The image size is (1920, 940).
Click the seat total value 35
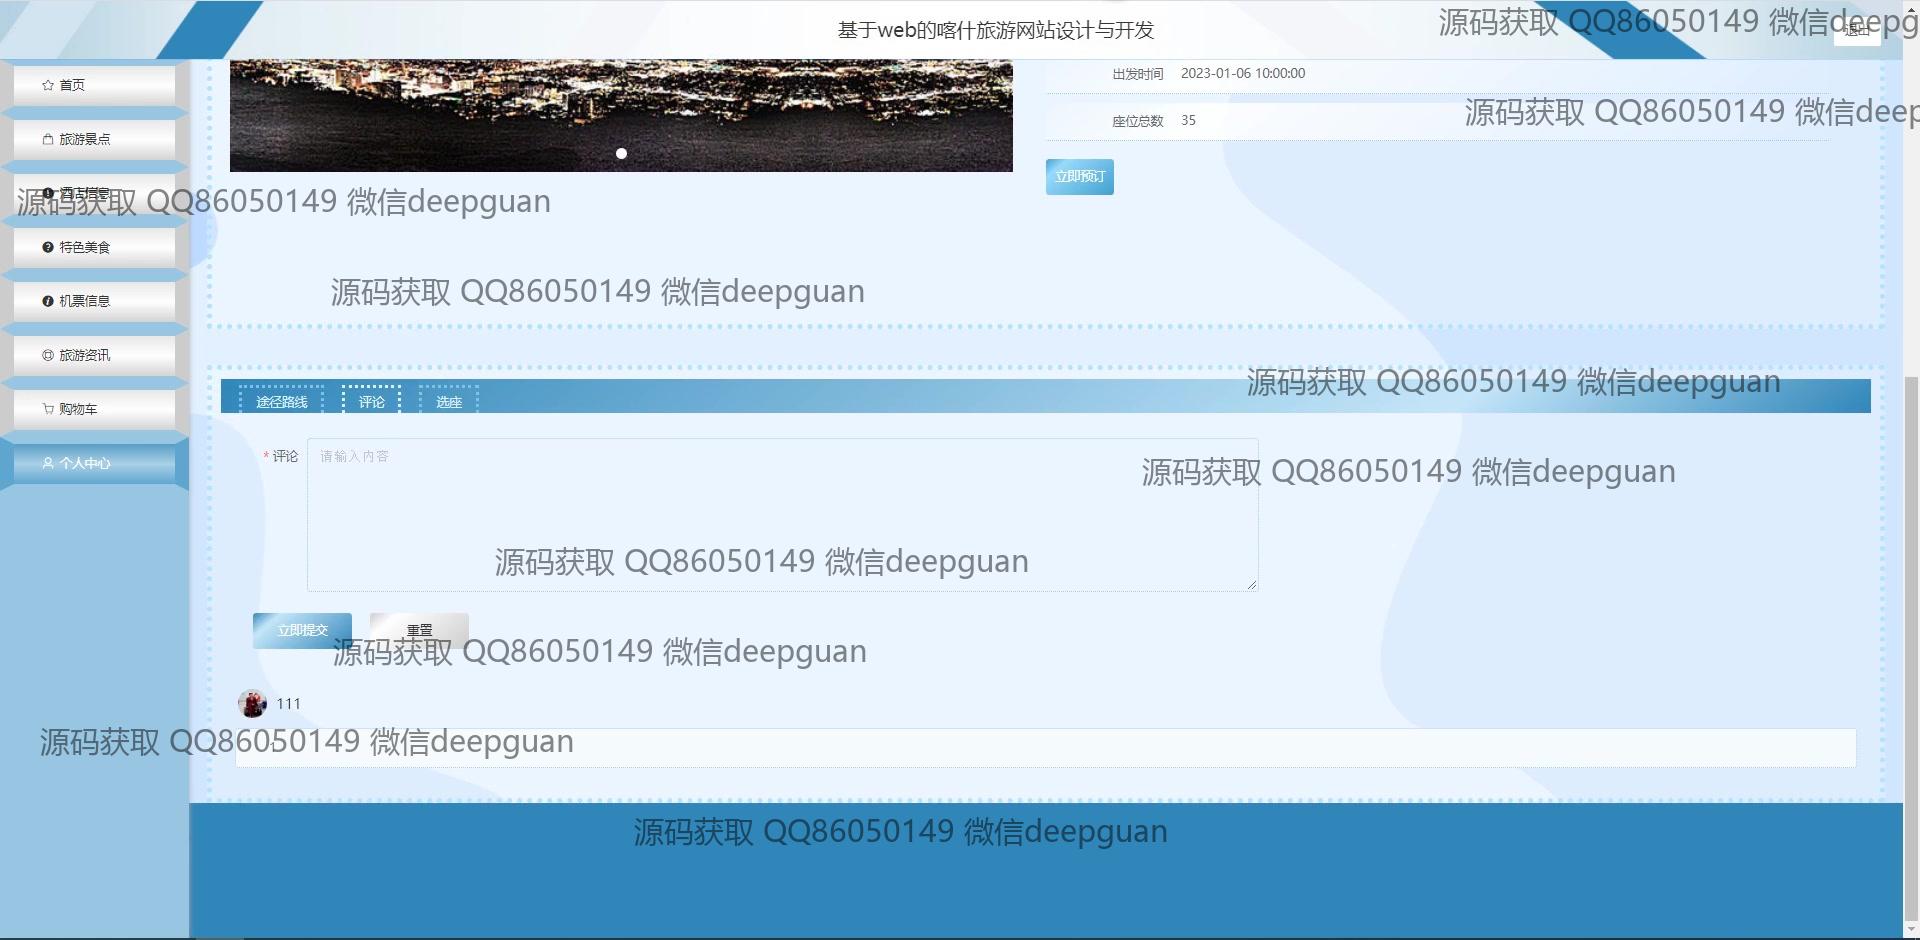pos(1188,120)
